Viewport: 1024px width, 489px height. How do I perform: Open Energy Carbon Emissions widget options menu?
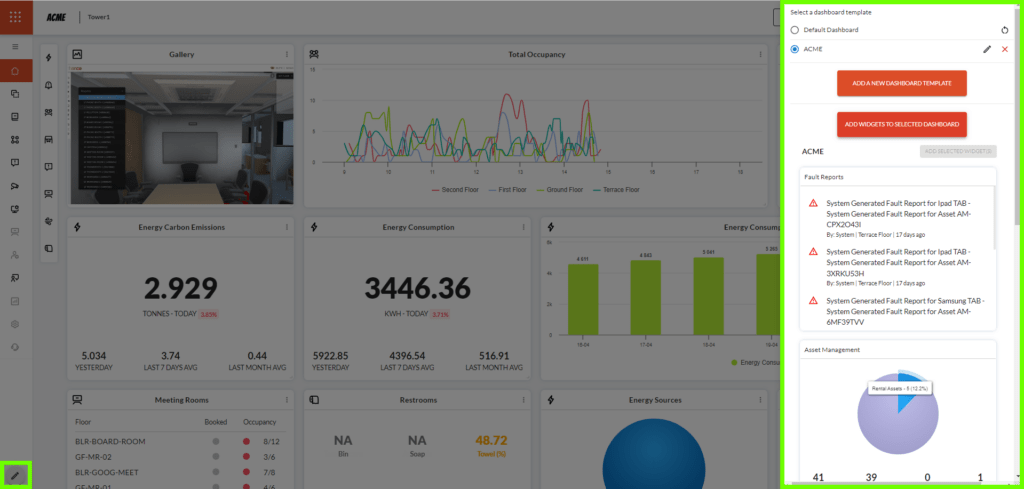287,227
